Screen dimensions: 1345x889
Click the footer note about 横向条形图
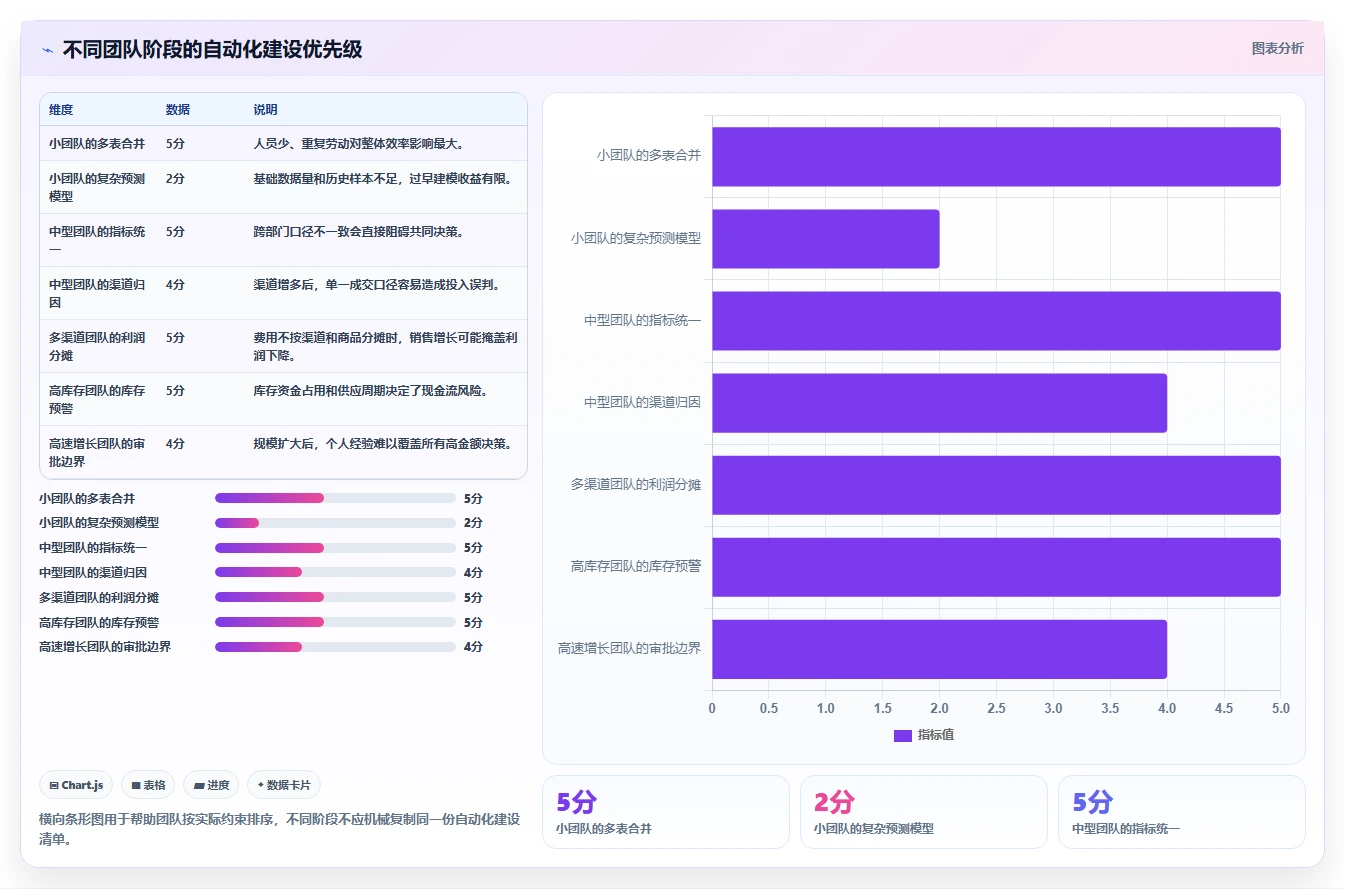click(279, 829)
